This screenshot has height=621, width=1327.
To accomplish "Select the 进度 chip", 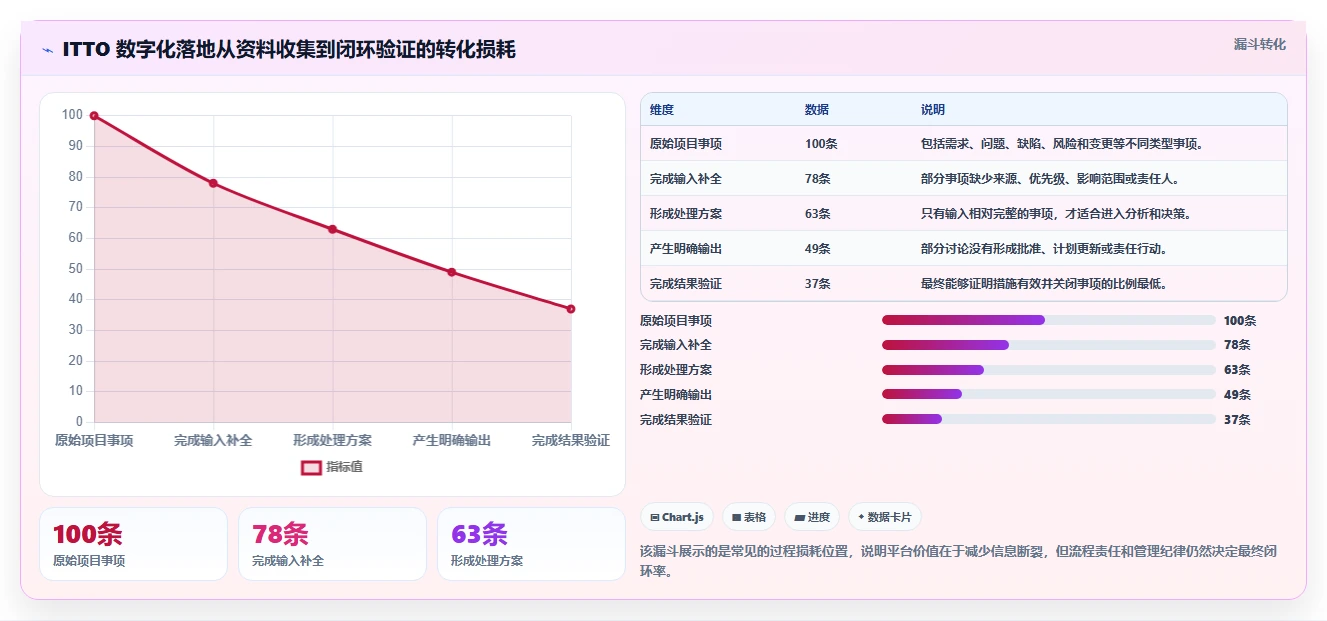I will pos(812,517).
